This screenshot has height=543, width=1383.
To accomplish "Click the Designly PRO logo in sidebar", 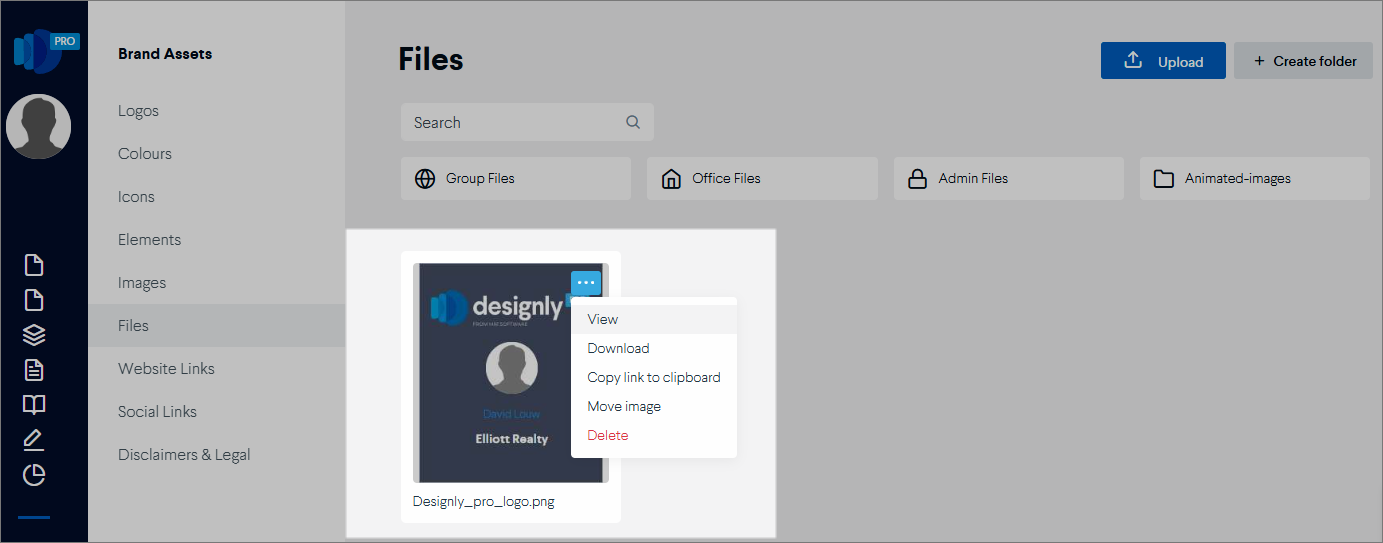I will point(45,51).
